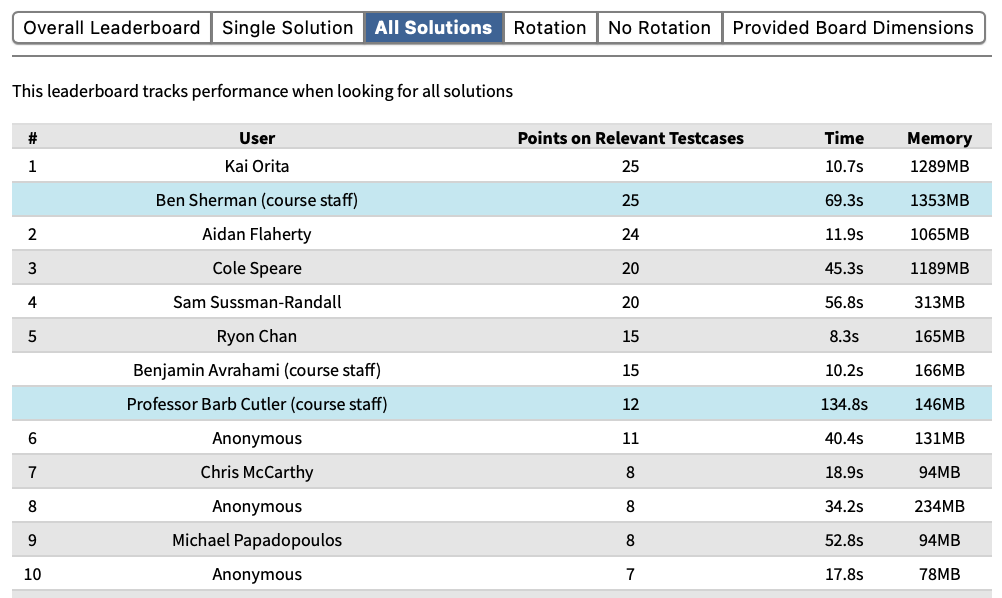This screenshot has height=598, width=1002.
Task: Click Chris McCarthy in the leaderboard
Action: [257, 472]
